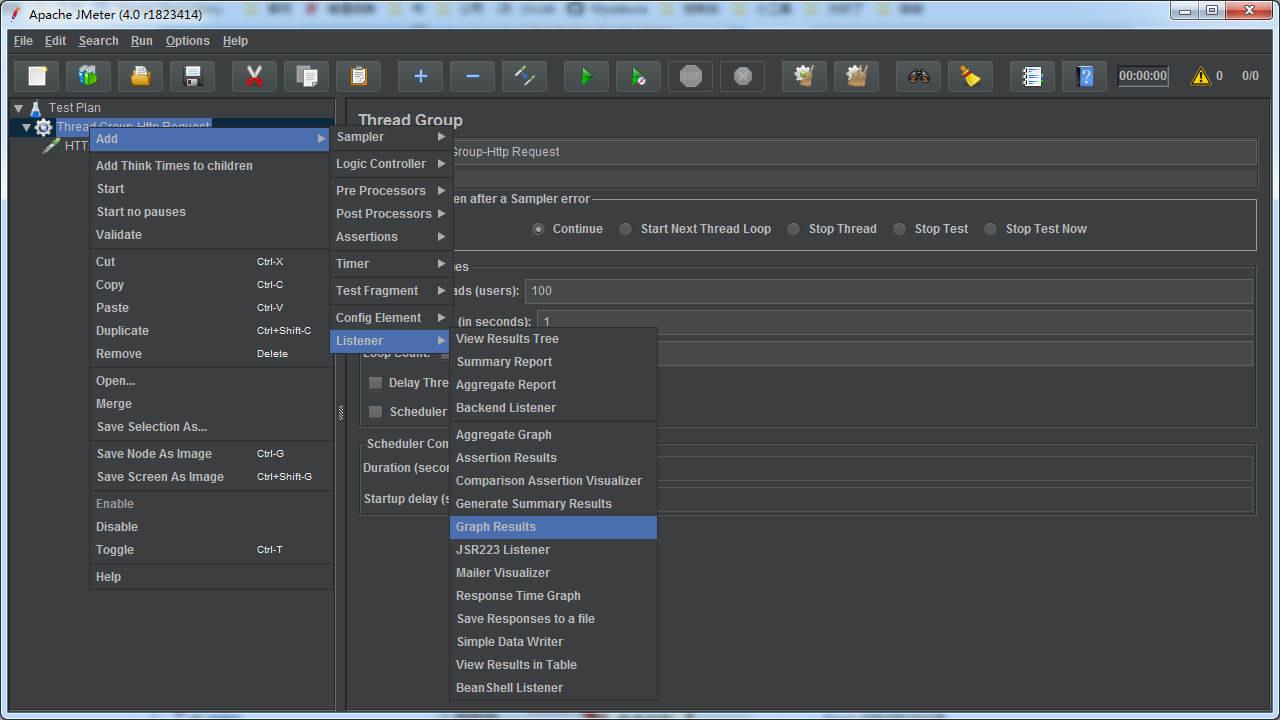
Task: Open the Run menu
Action: [x=142, y=41]
